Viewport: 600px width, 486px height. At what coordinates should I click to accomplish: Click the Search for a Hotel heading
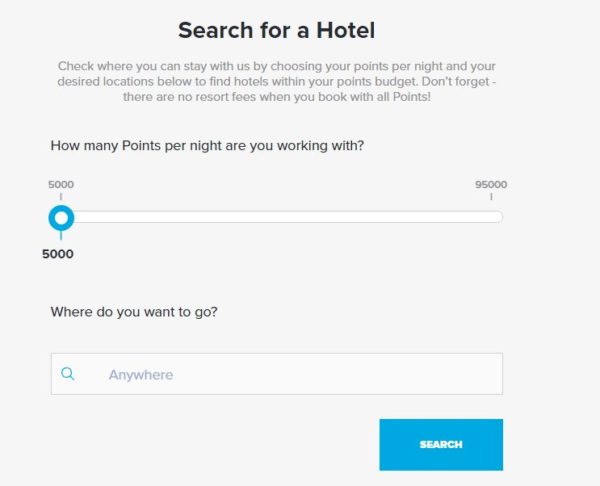tap(277, 30)
